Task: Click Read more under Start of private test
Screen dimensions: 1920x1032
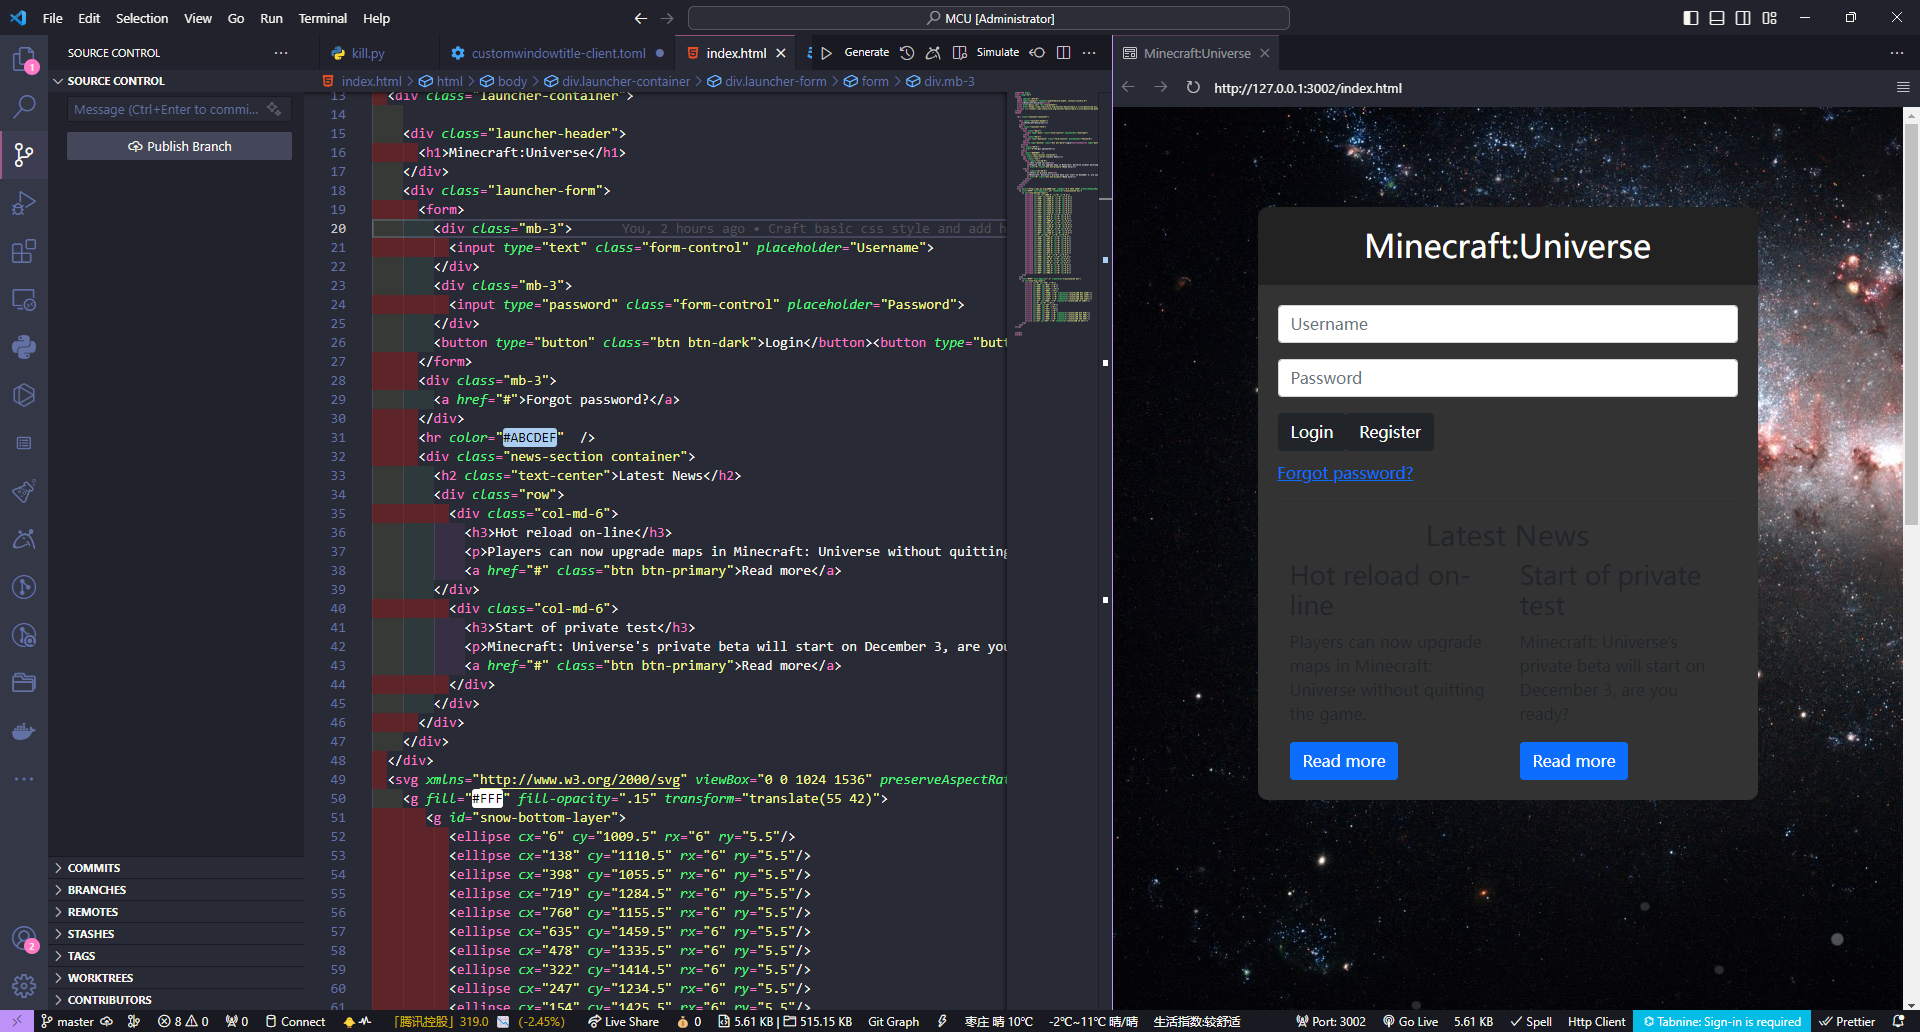Action: [x=1573, y=761]
